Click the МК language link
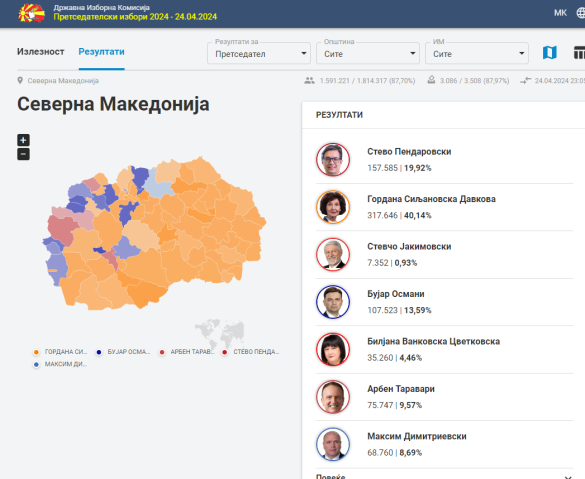Image resolution: width=585 pixels, height=479 pixels. click(560, 13)
